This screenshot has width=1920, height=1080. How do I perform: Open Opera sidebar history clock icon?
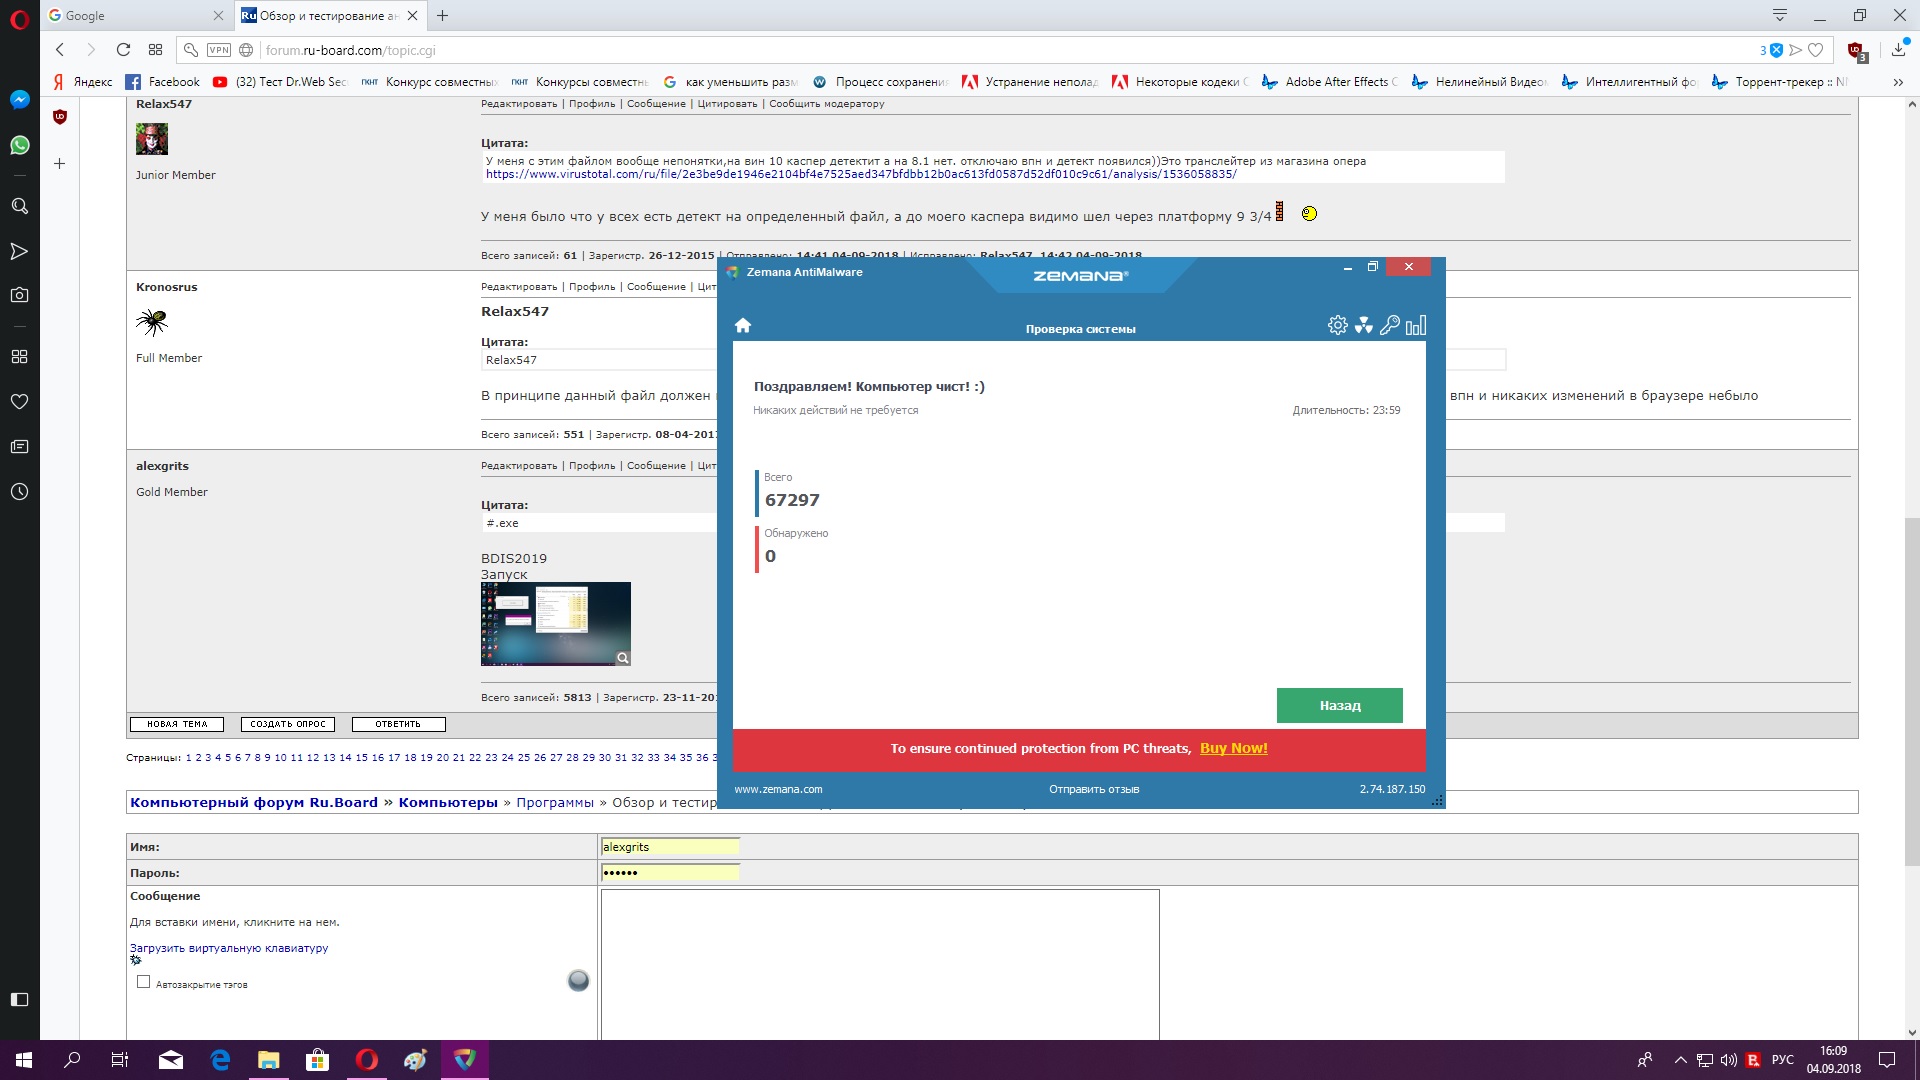pos(19,492)
